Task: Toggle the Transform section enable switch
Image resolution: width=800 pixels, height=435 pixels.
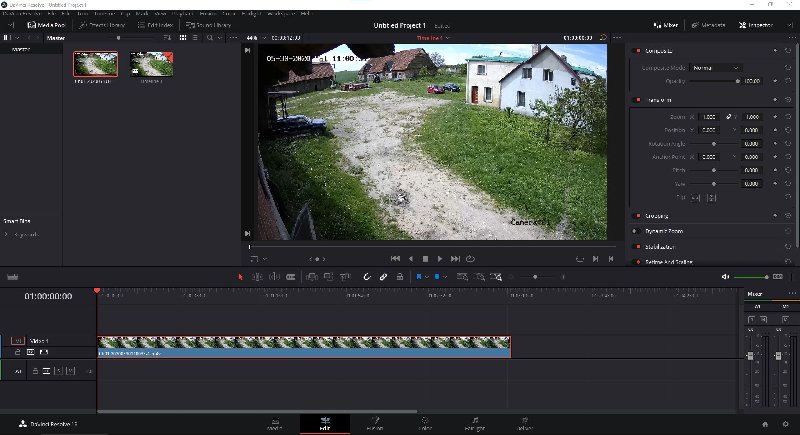Action: click(637, 100)
